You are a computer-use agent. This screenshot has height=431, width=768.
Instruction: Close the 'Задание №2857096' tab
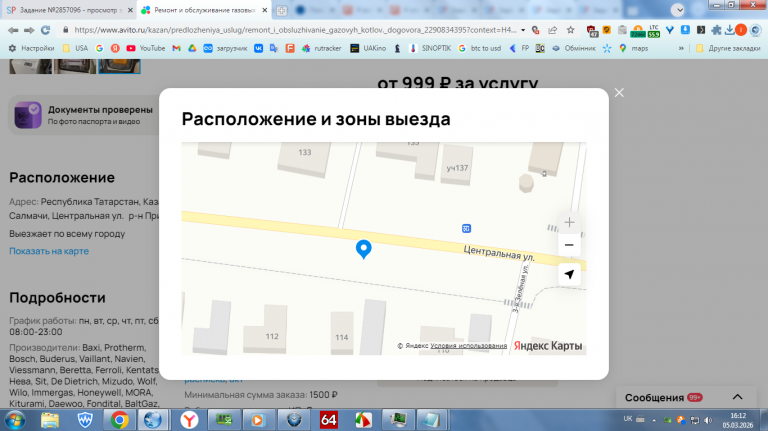(130, 10)
